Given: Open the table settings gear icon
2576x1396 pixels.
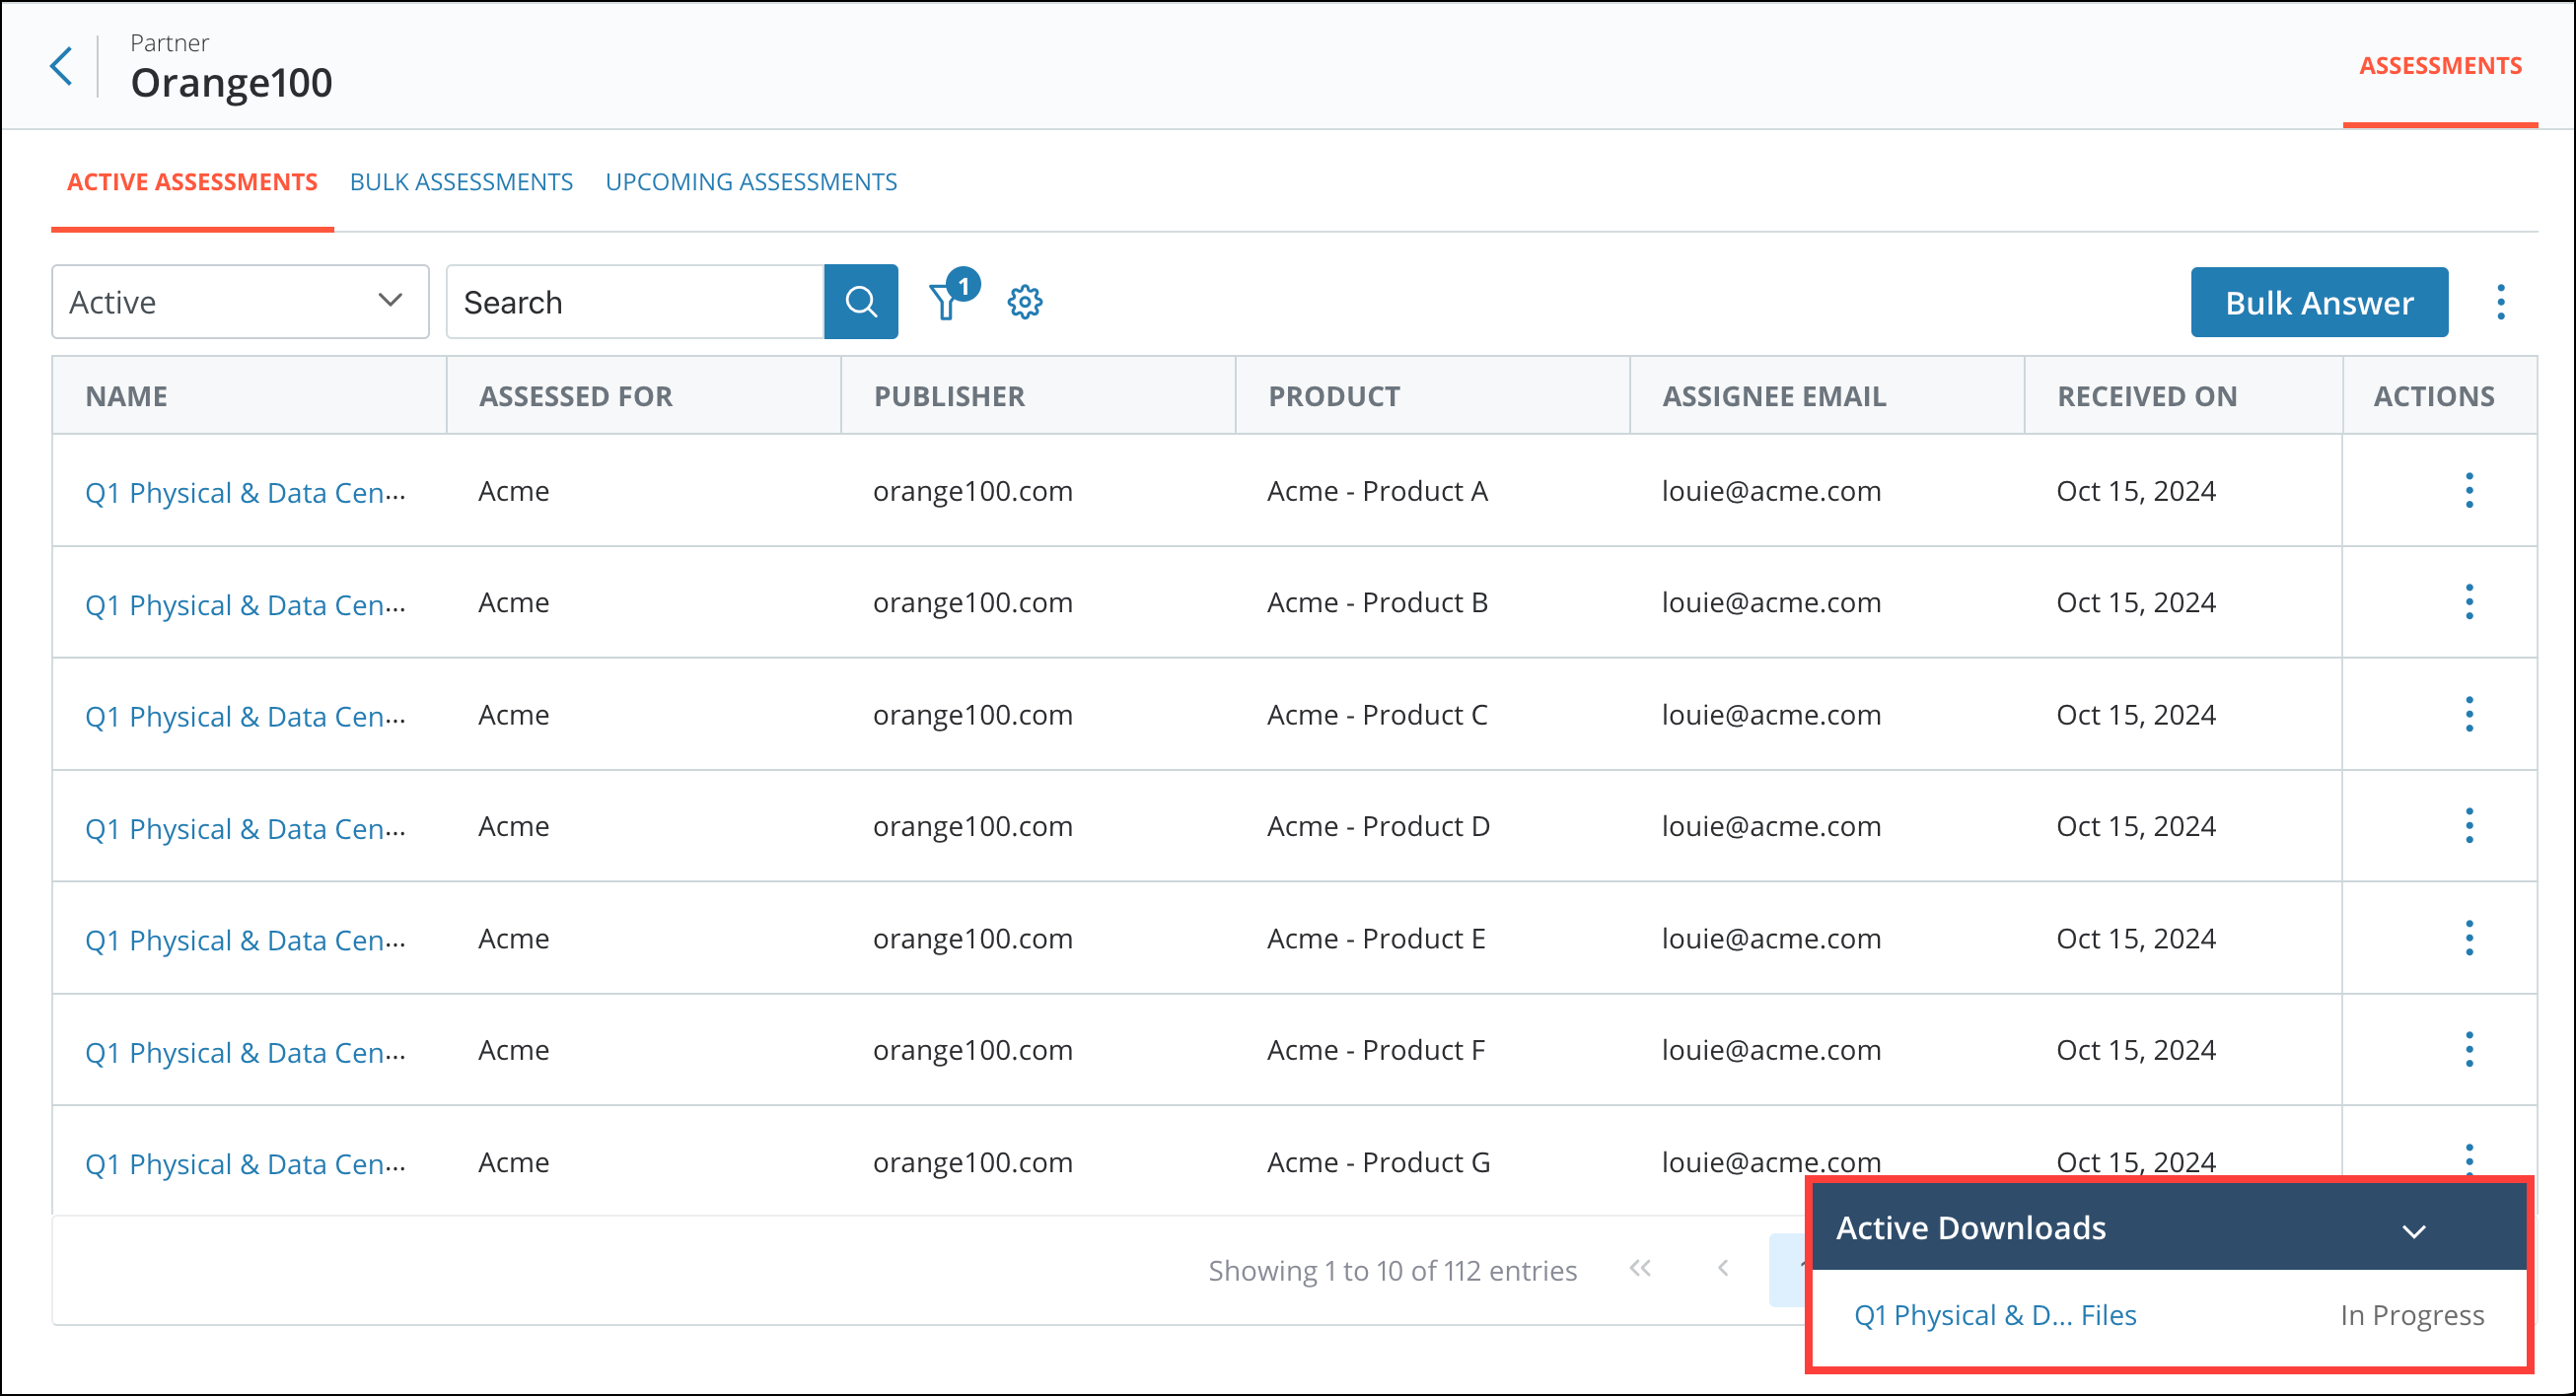Looking at the screenshot, I should tap(1024, 301).
